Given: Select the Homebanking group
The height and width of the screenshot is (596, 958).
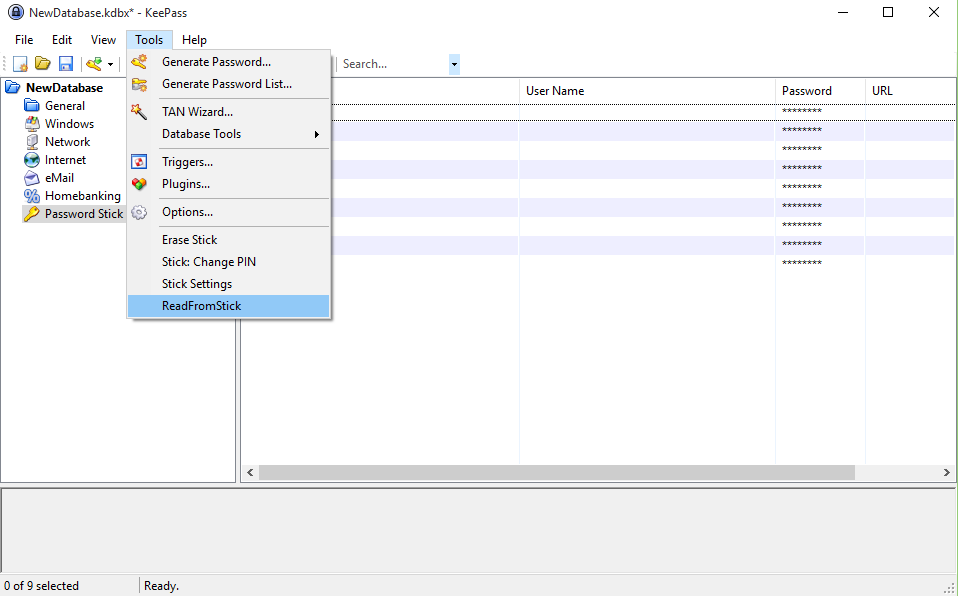Looking at the screenshot, I should point(82,196).
